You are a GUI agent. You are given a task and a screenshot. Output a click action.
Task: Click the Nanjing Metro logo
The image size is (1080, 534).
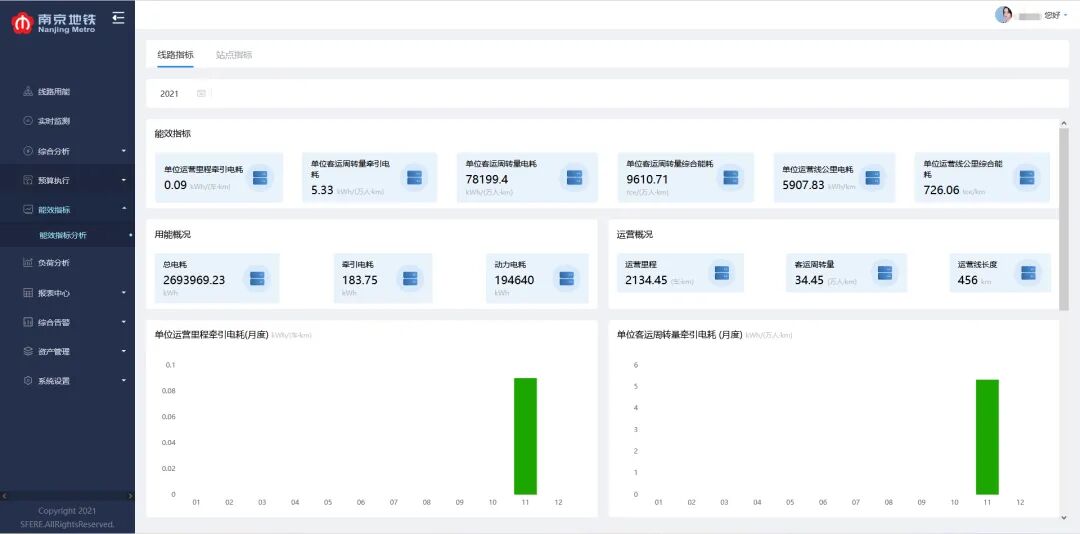53,22
